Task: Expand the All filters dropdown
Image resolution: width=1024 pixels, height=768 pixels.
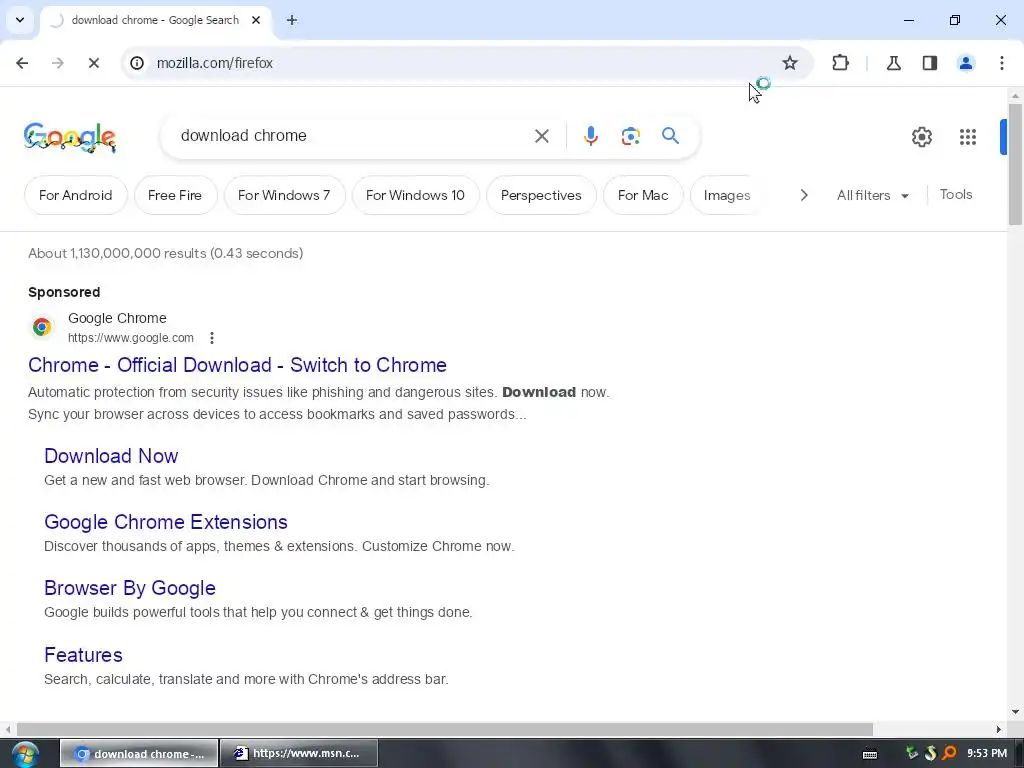Action: [x=872, y=195]
